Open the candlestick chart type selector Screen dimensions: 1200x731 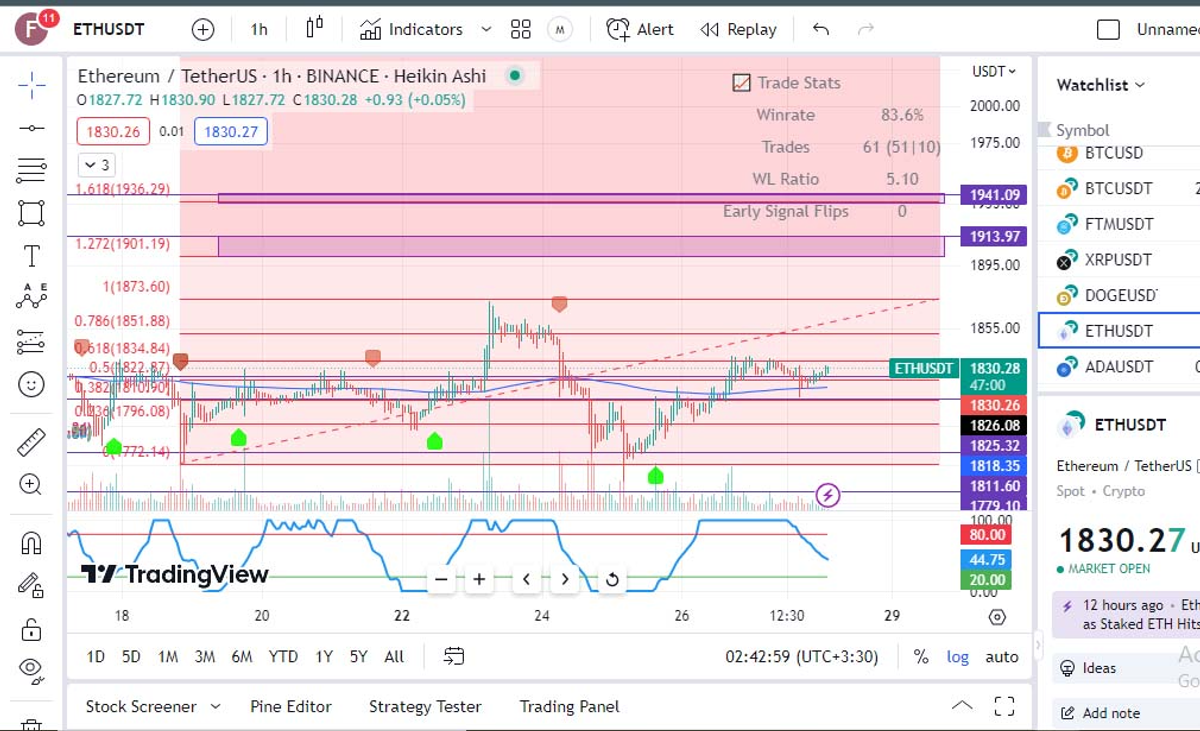pos(314,29)
